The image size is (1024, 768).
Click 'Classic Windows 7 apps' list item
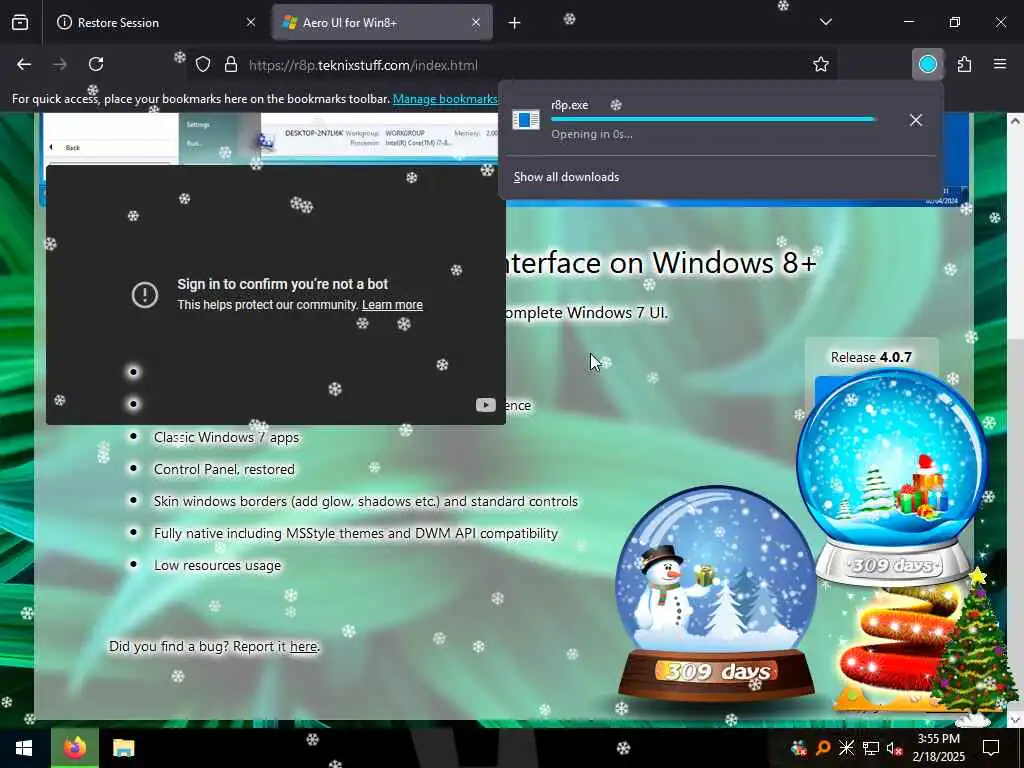226,437
